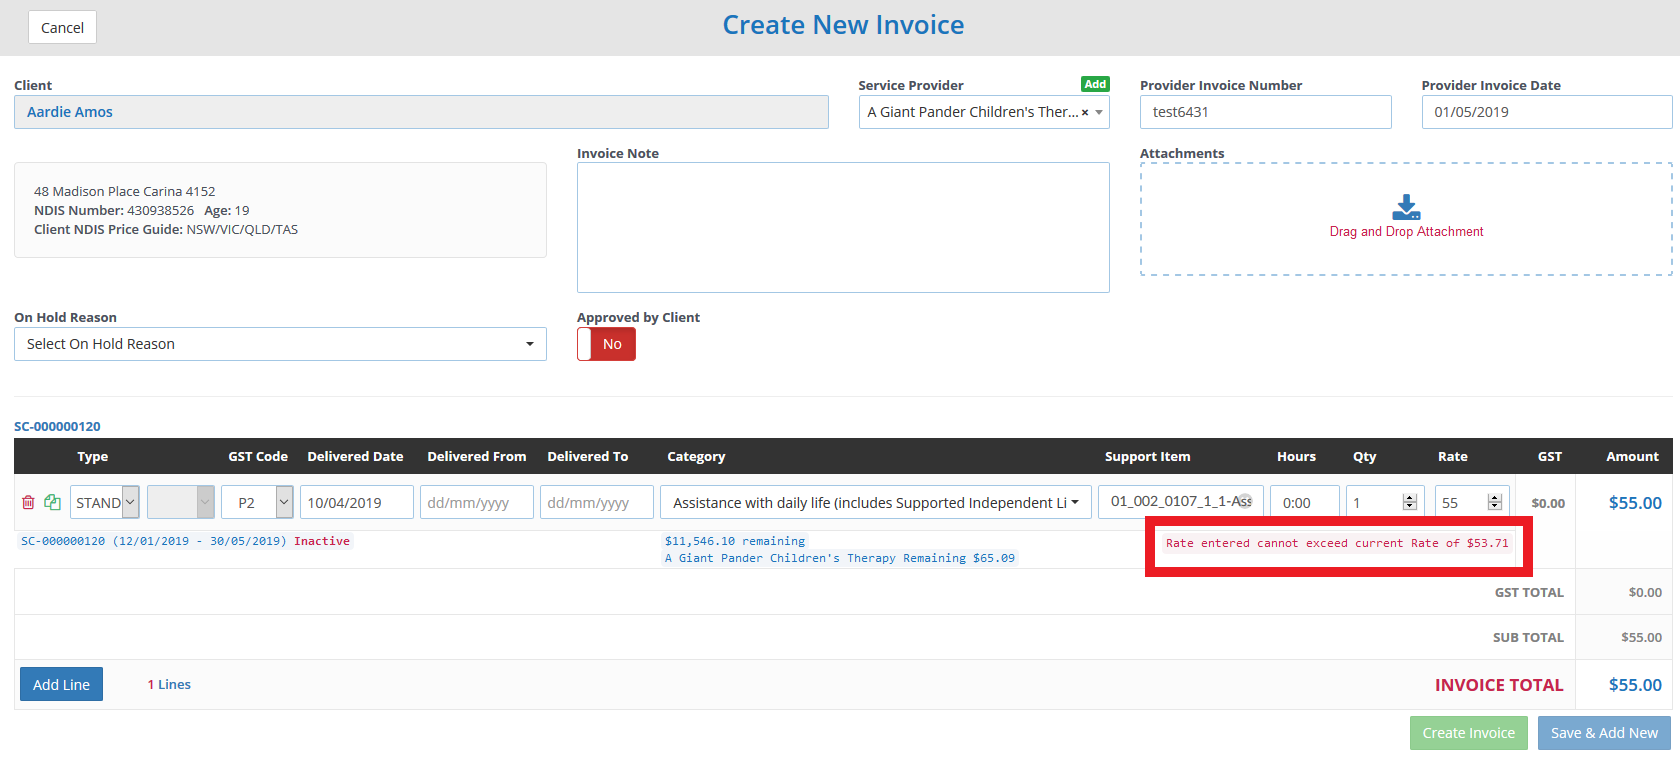Viewport: 1680px width, 765px height.
Task: Click the address 48 Madison Place Carina 4152
Action: click(x=125, y=191)
